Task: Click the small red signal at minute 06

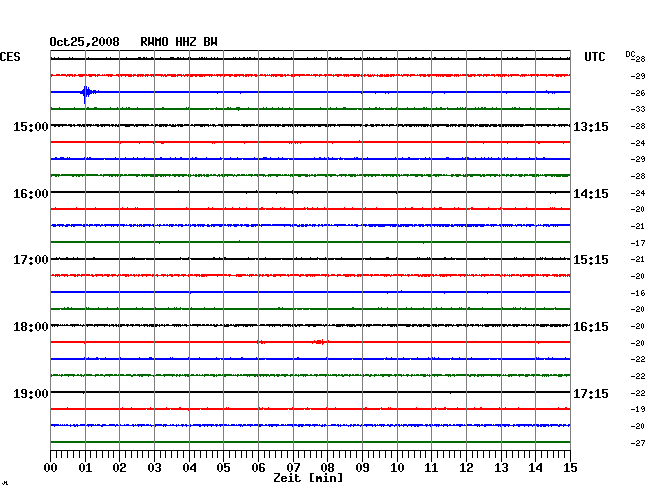Action: (x=261, y=342)
